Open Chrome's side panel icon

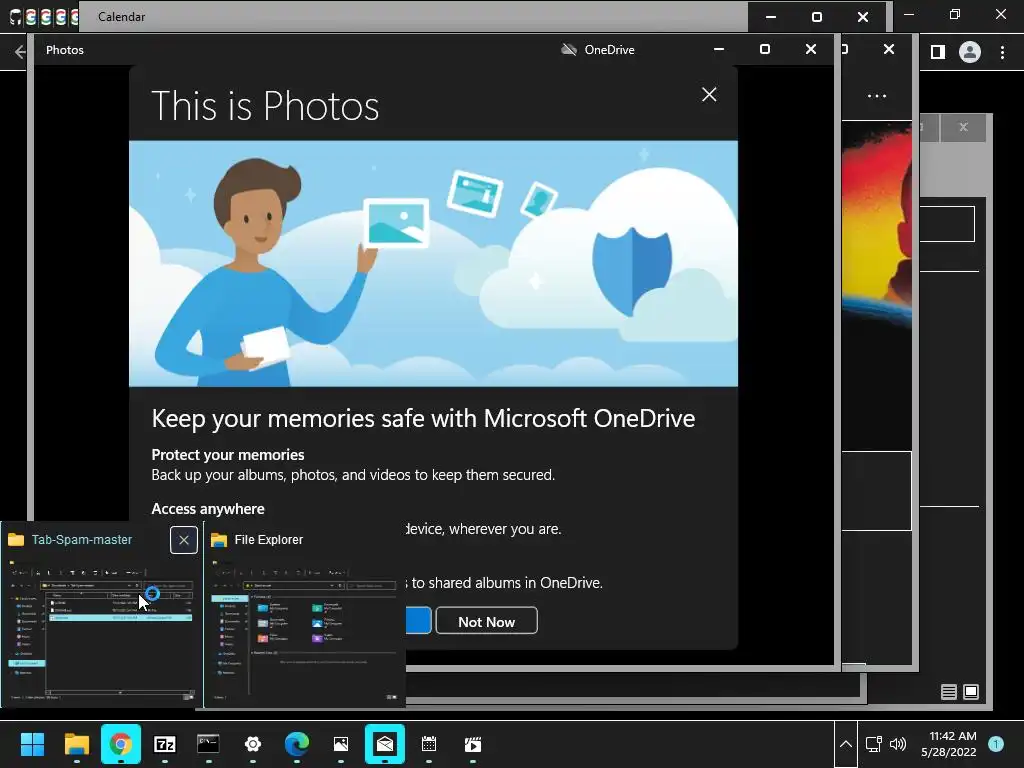point(938,52)
